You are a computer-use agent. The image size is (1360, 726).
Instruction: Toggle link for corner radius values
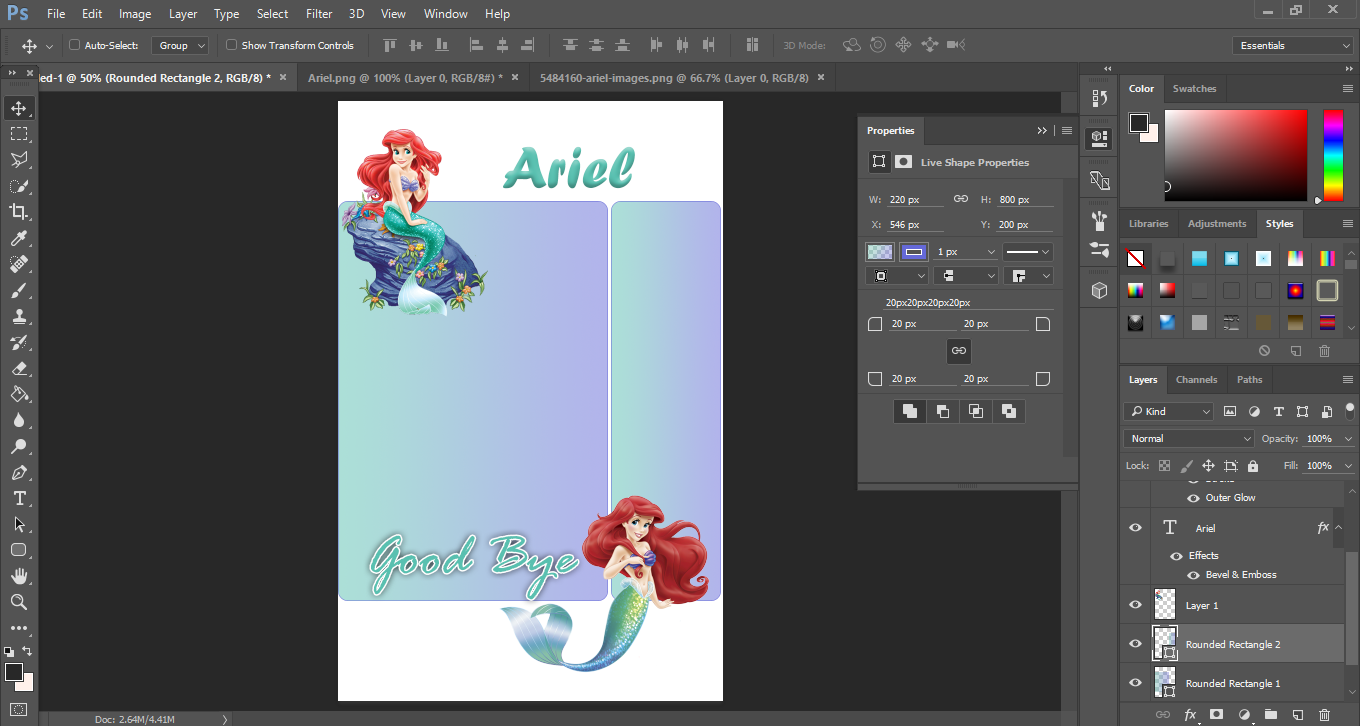pyautogui.click(x=959, y=351)
